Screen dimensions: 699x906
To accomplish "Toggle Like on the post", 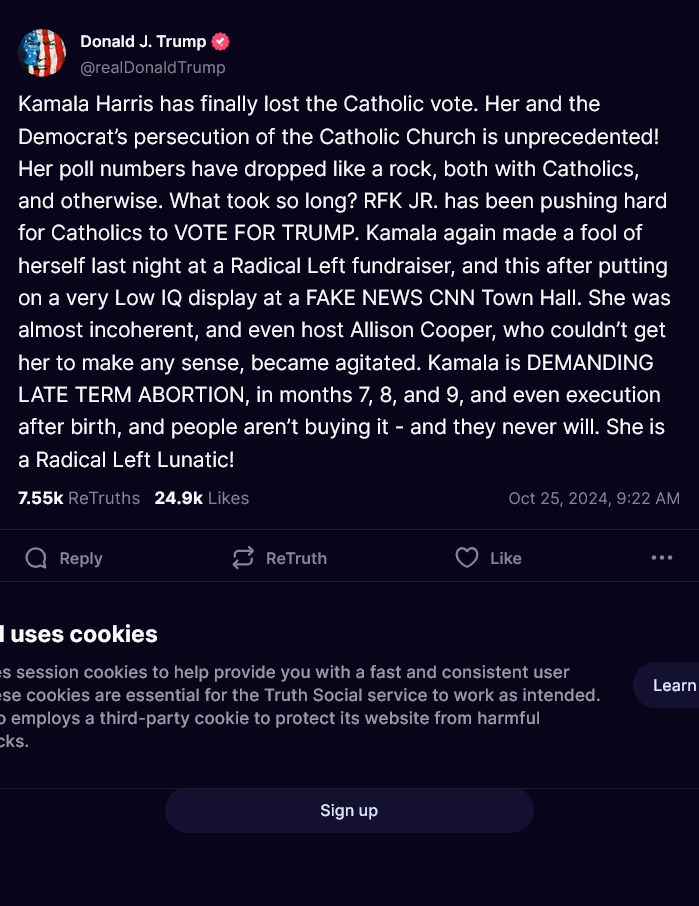I will (x=490, y=558).
